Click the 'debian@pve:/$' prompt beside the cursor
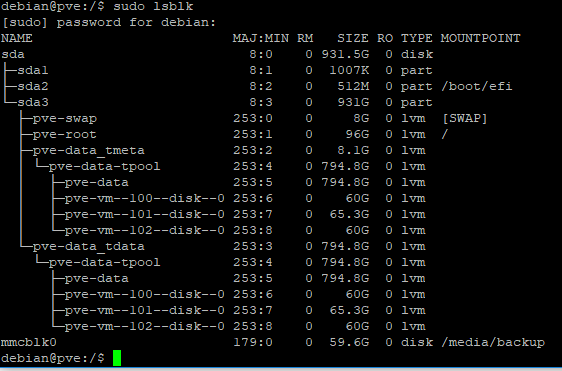The image size is (562, 371). tap(53, 358)
